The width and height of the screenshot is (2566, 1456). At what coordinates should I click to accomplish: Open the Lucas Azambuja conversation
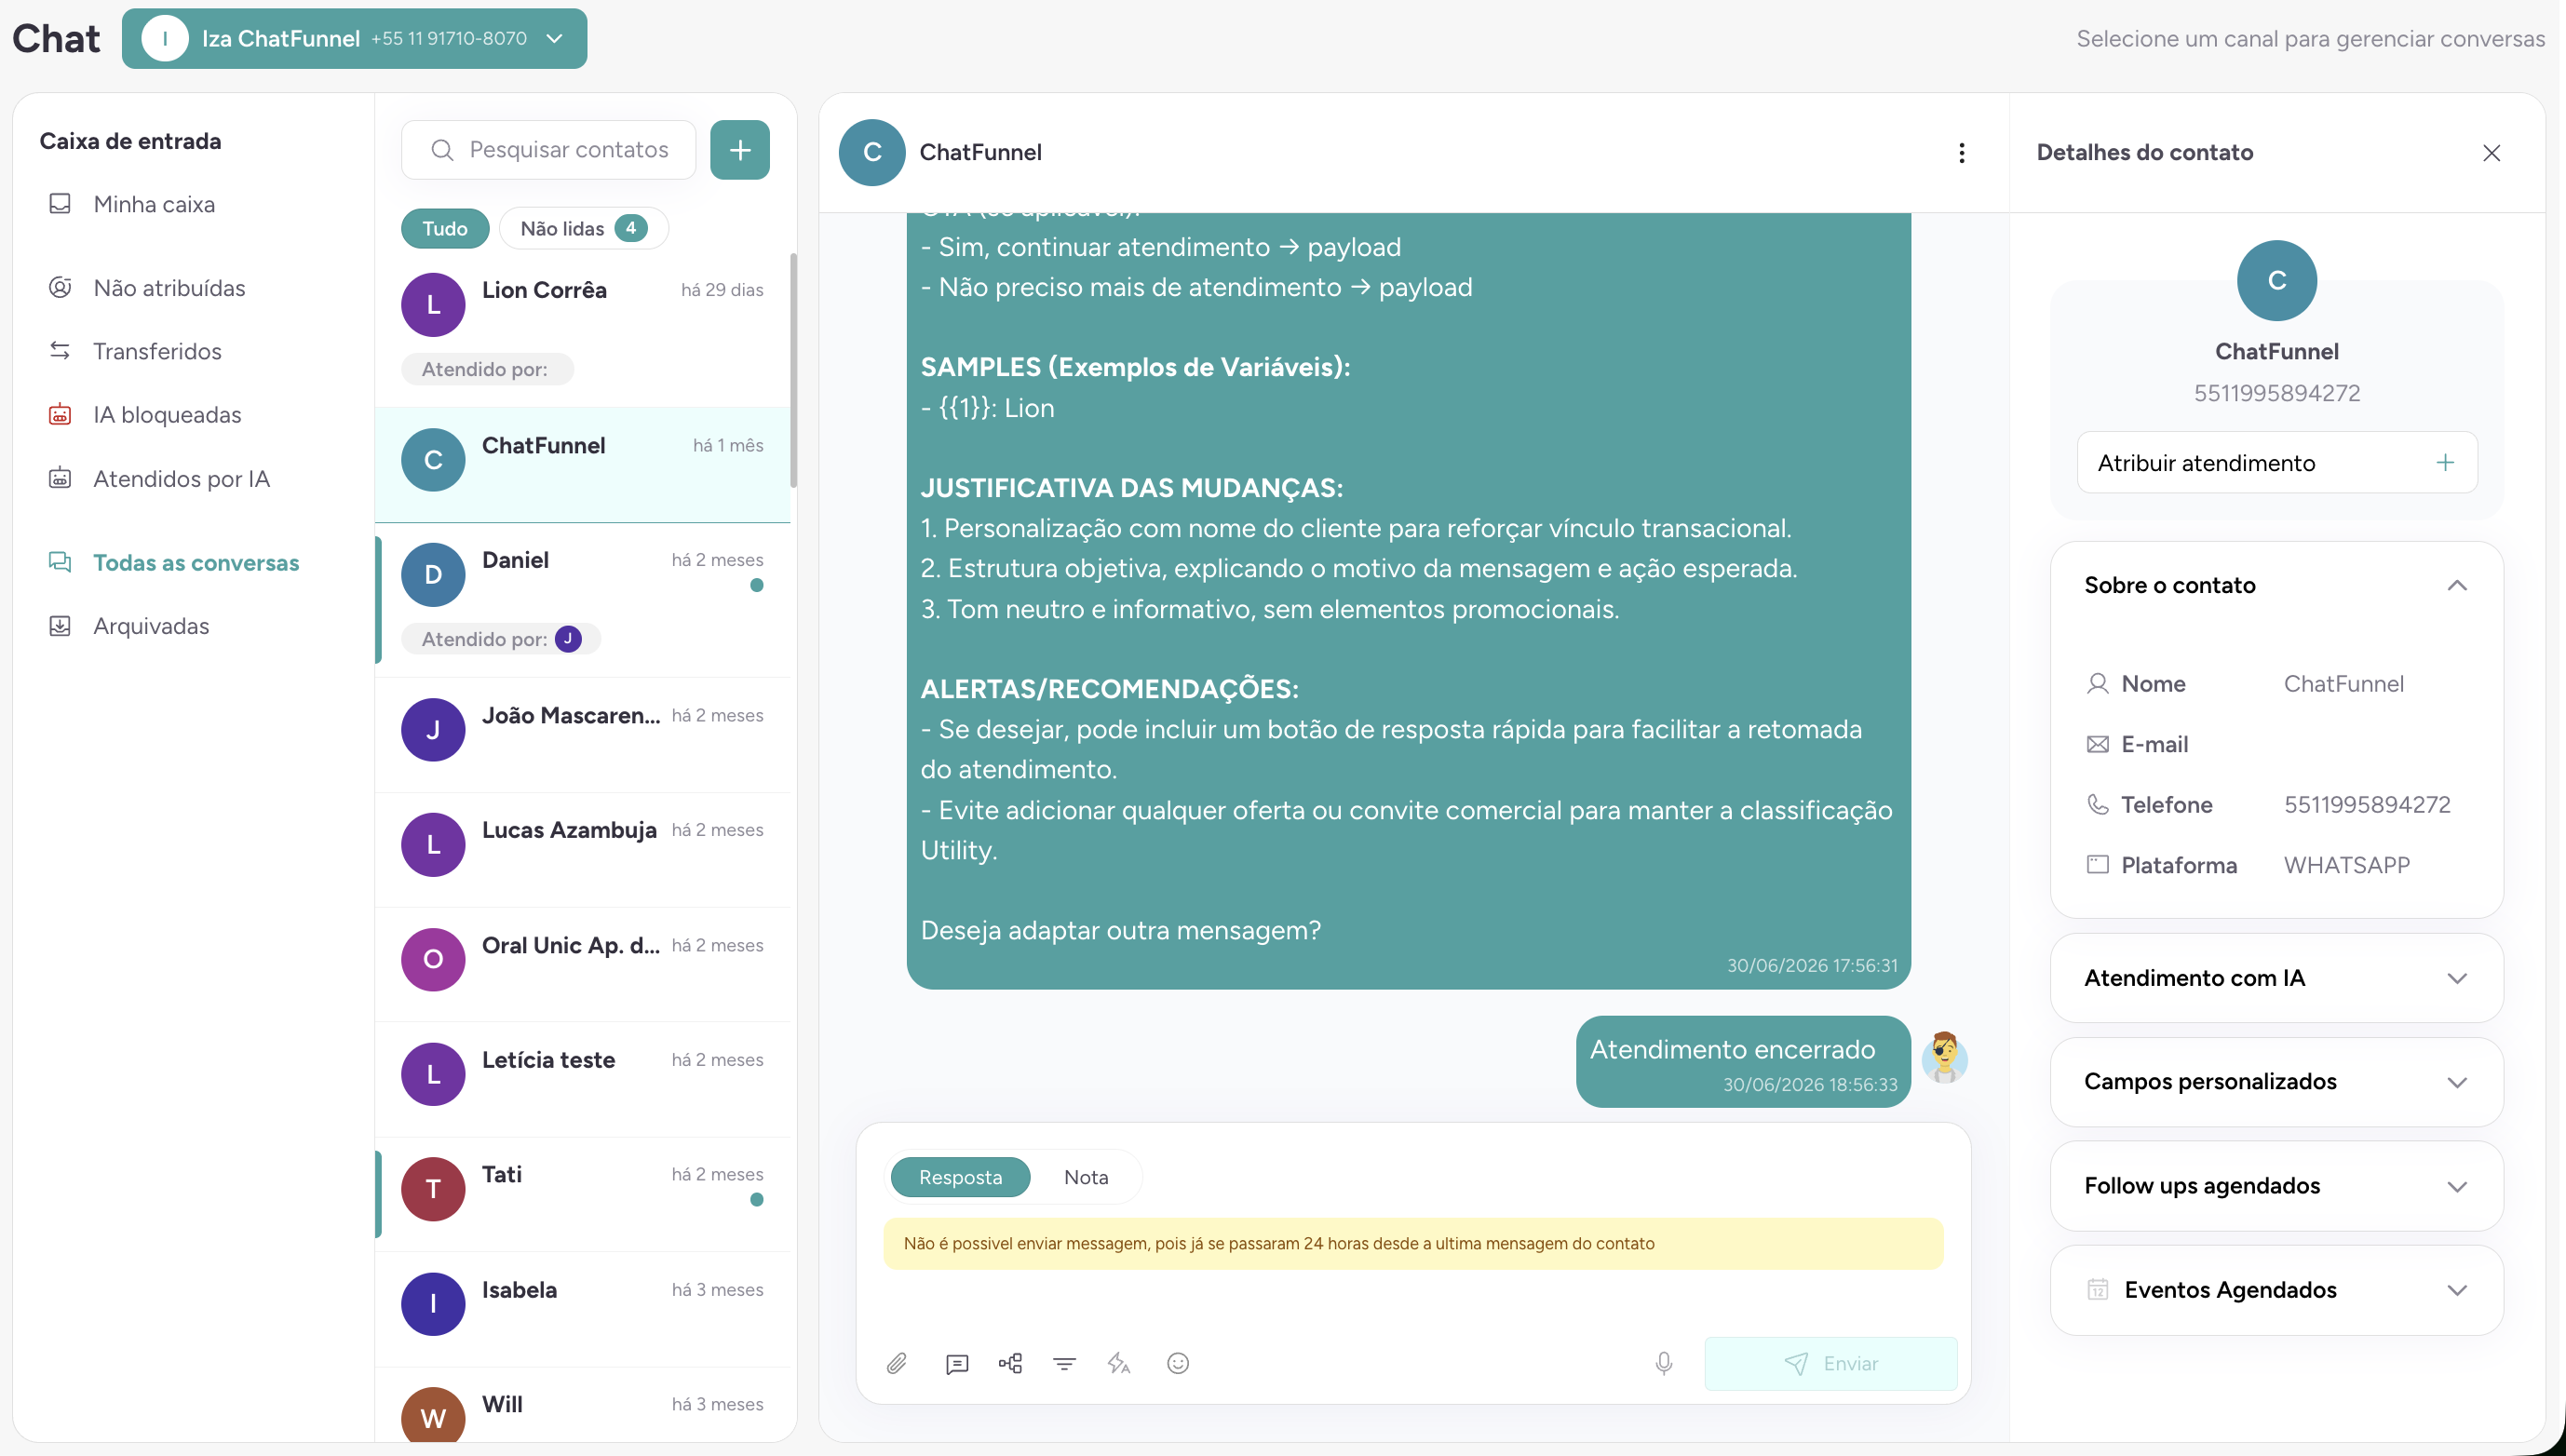(x=583, y=850)
